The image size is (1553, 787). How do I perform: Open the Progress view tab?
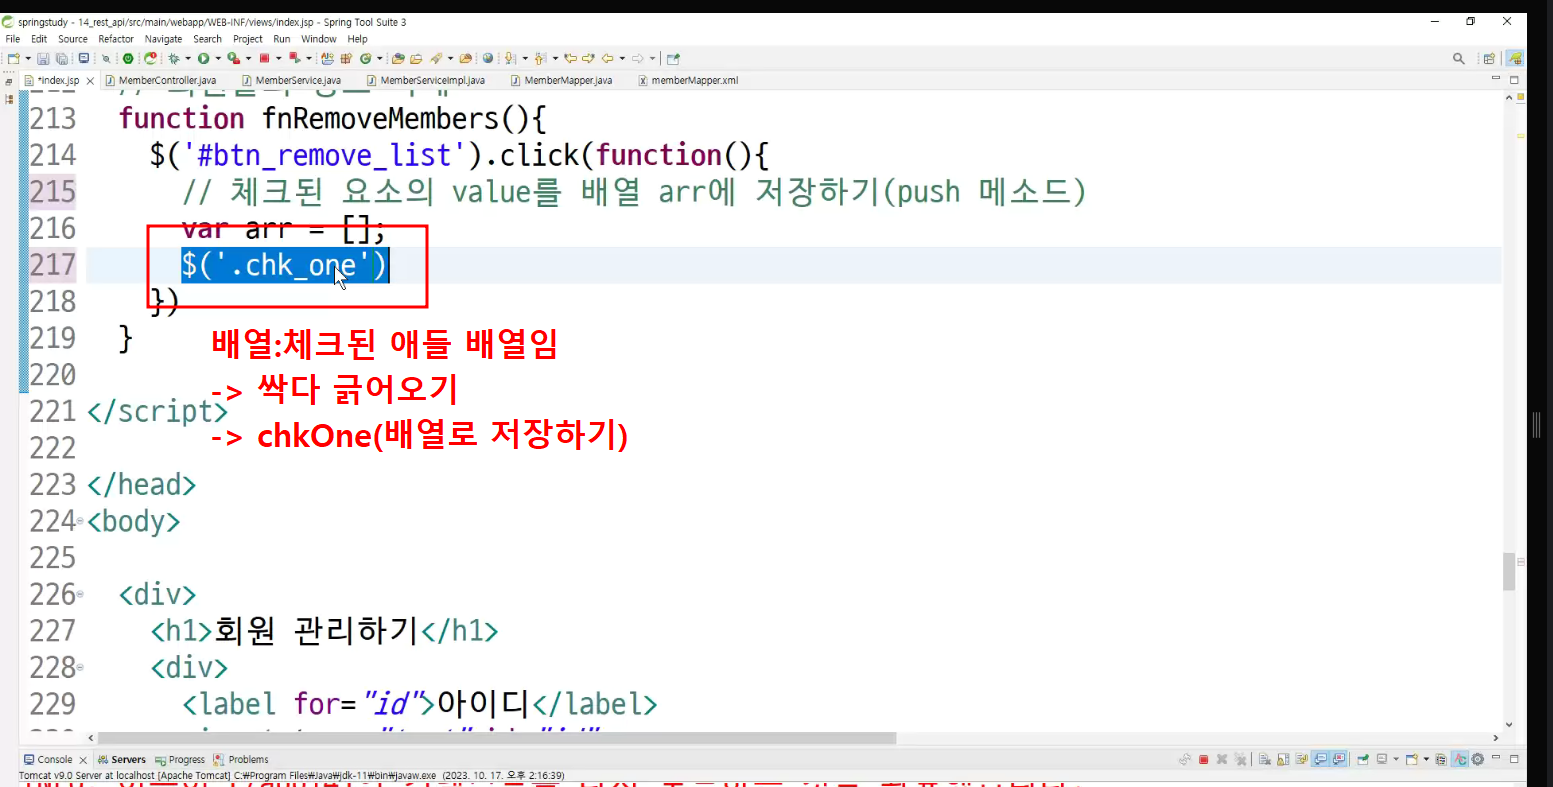click(180, 760)
